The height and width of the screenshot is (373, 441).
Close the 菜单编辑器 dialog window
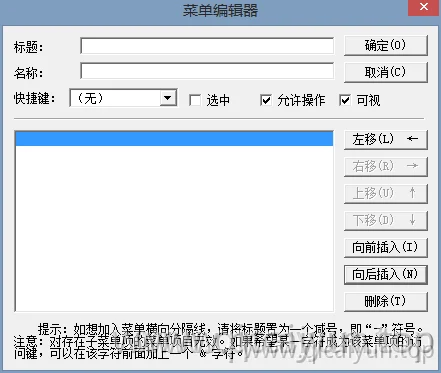point(423,7)
